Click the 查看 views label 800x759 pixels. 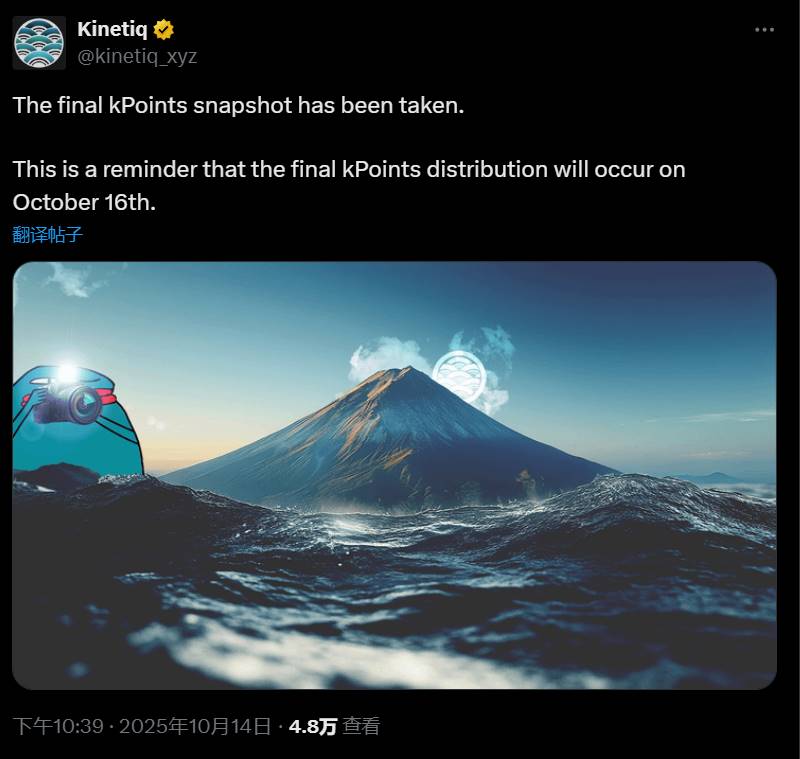361,727
